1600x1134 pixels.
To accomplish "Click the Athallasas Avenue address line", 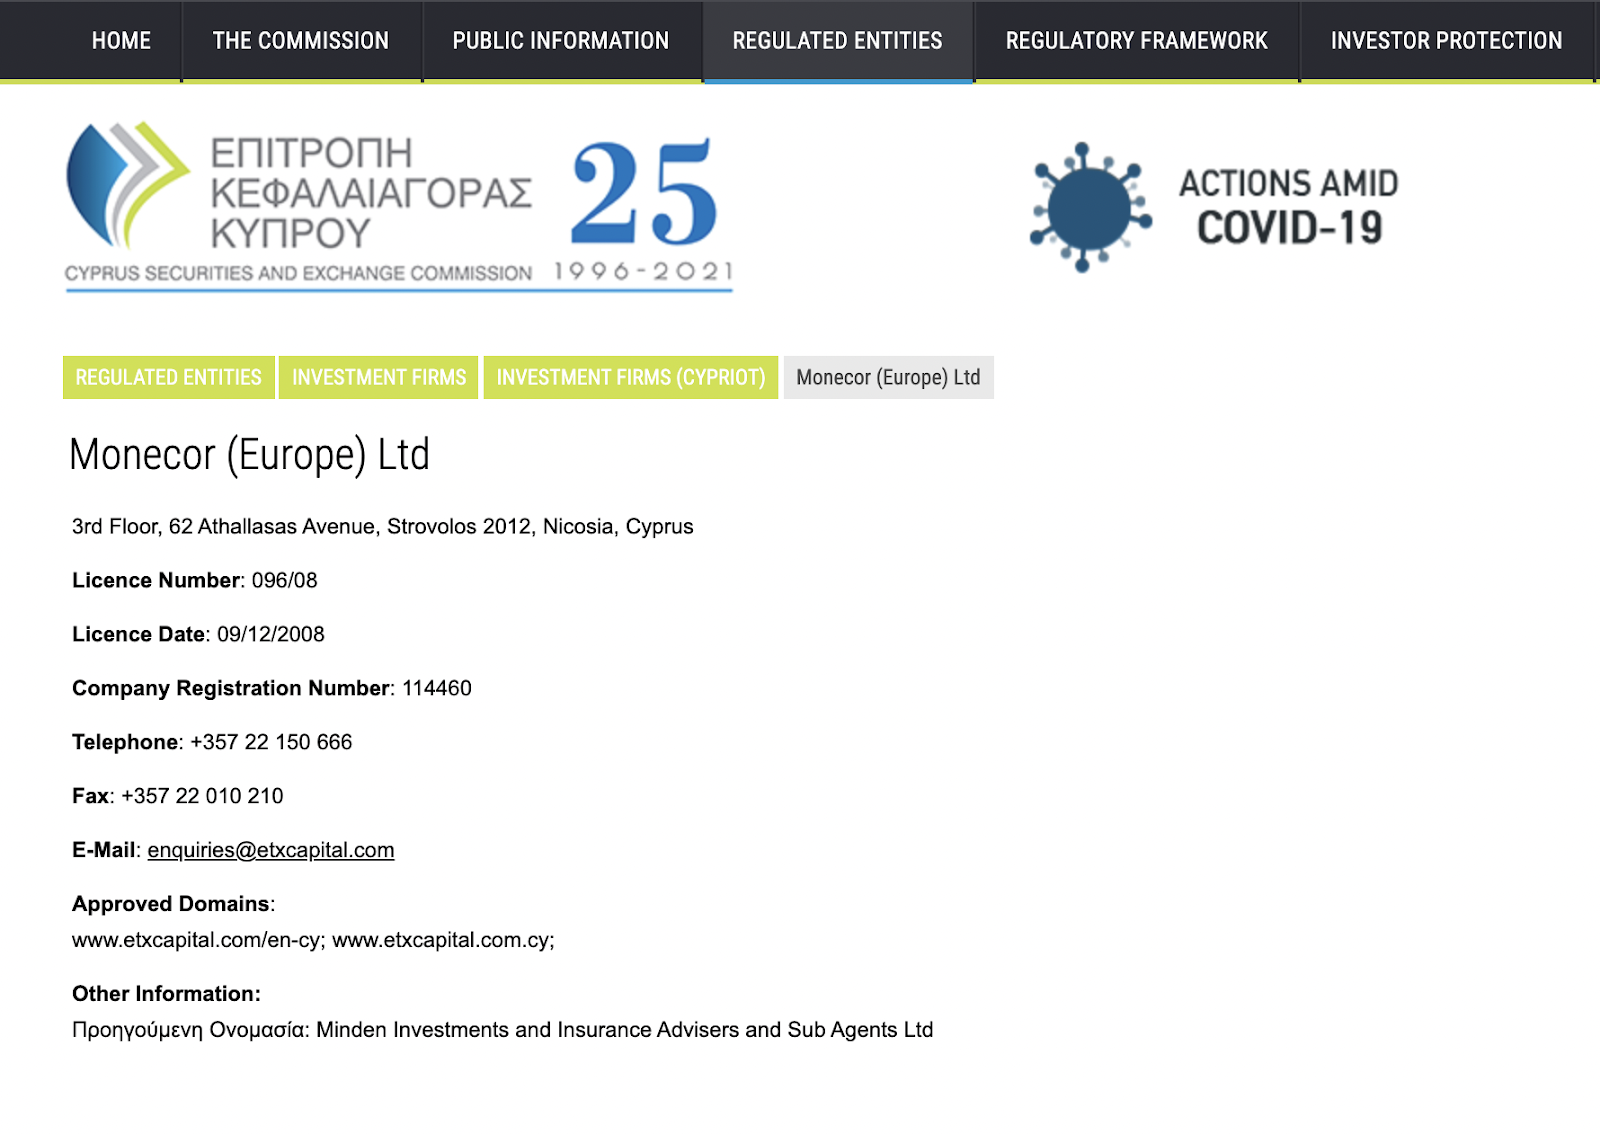I will tap(383, 527).
